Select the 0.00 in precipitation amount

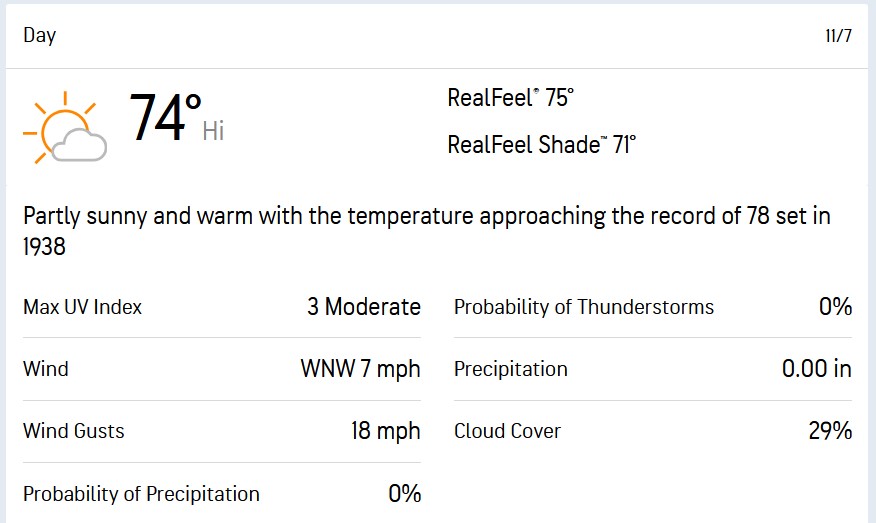coord(816,369)
